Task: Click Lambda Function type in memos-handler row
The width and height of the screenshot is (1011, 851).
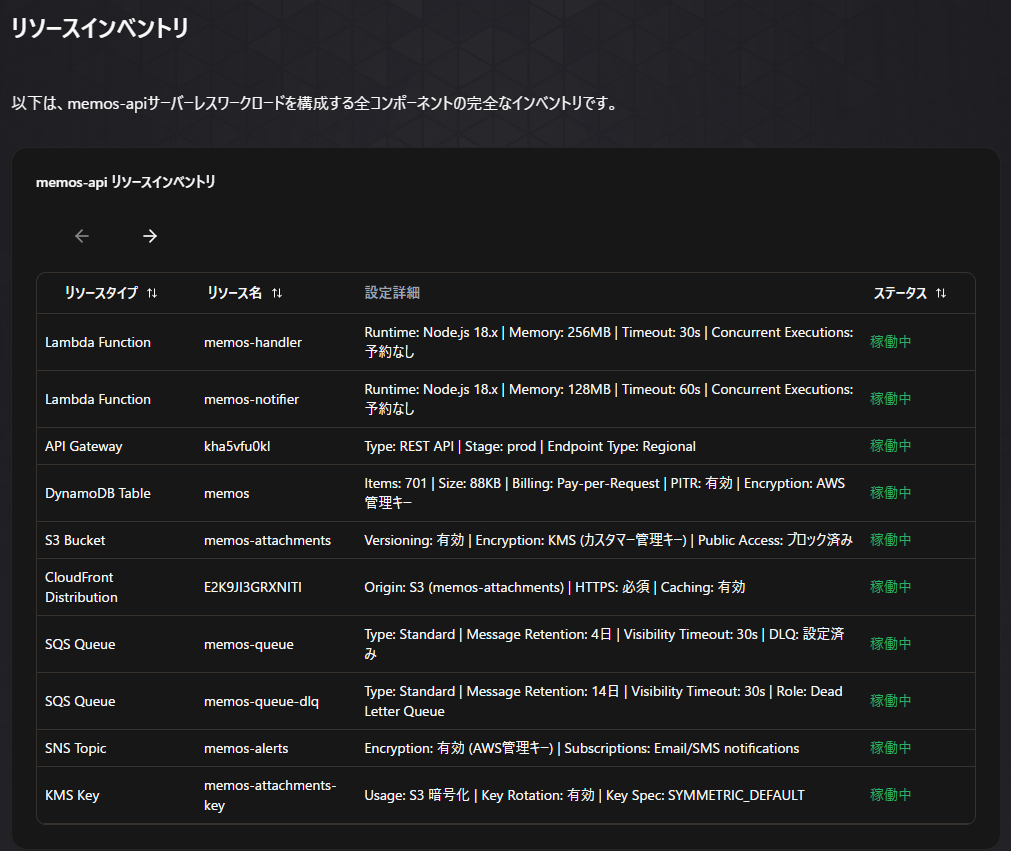Action: pyautogui.click(x=98, y=342)
